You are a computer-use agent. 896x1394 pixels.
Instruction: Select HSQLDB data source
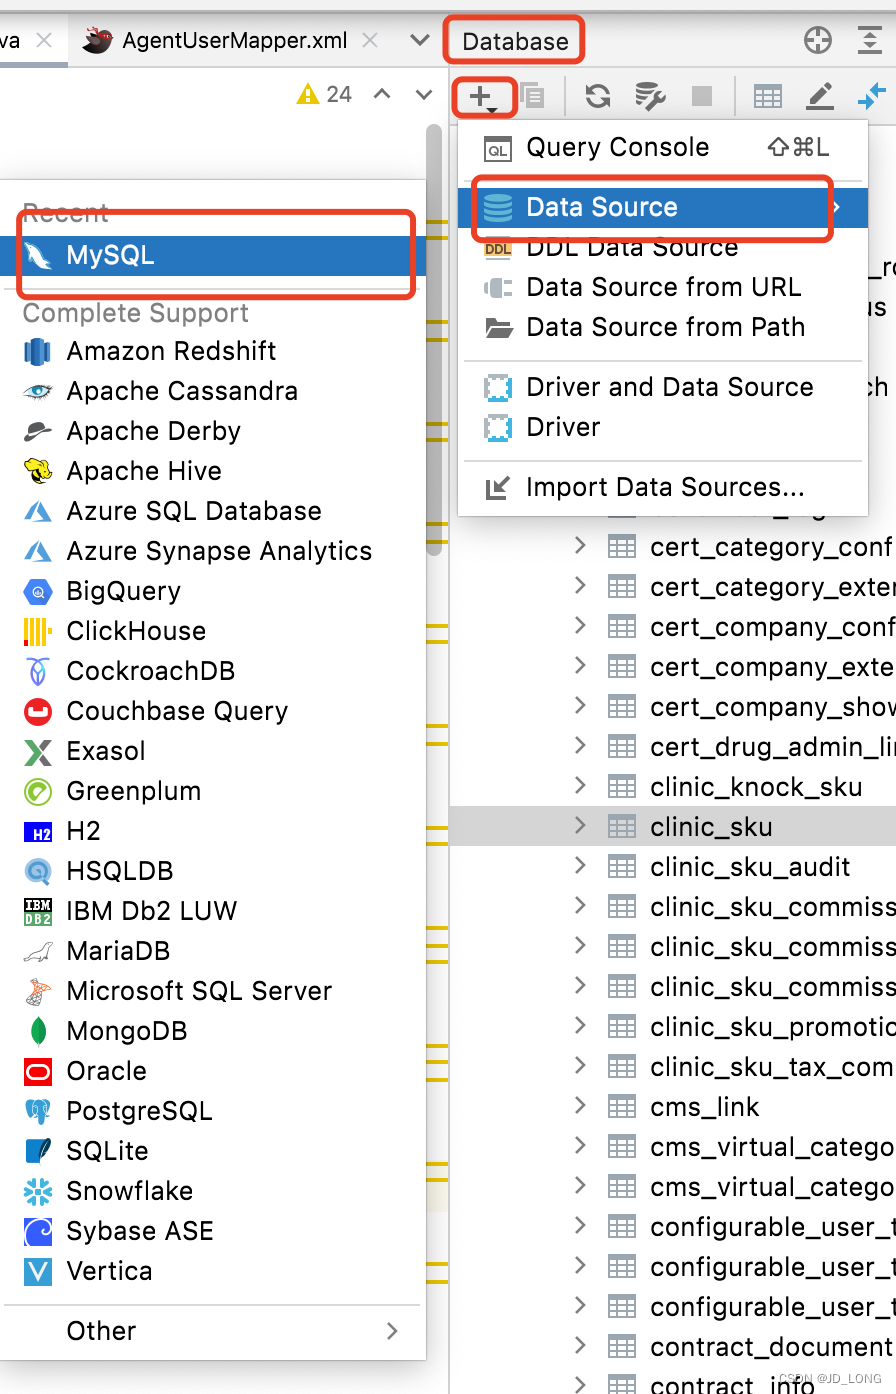coord(213,871)
